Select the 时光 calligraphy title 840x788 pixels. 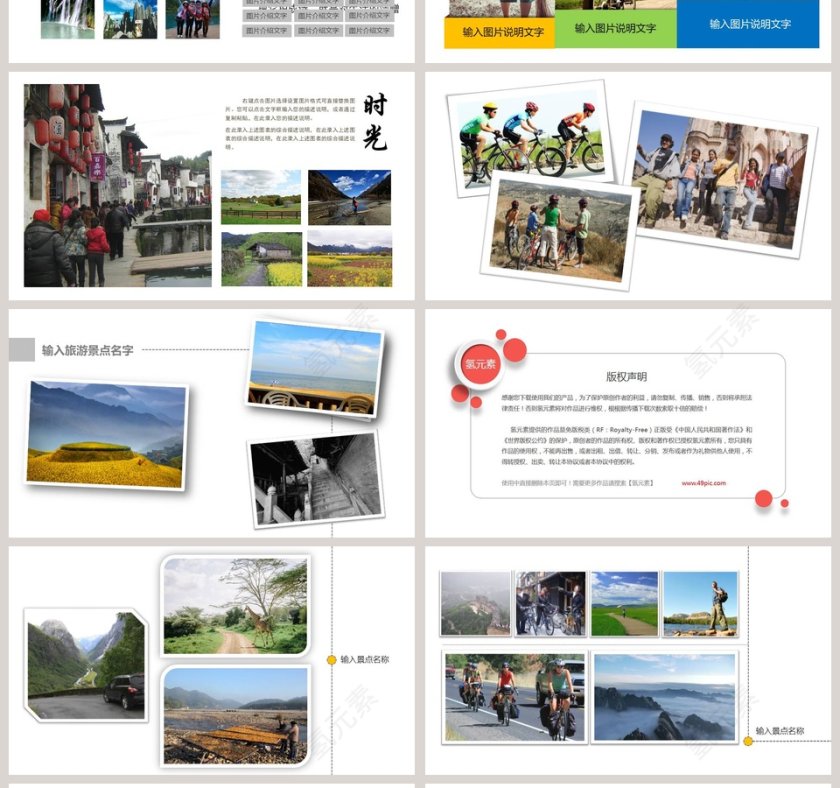point(374,121)
